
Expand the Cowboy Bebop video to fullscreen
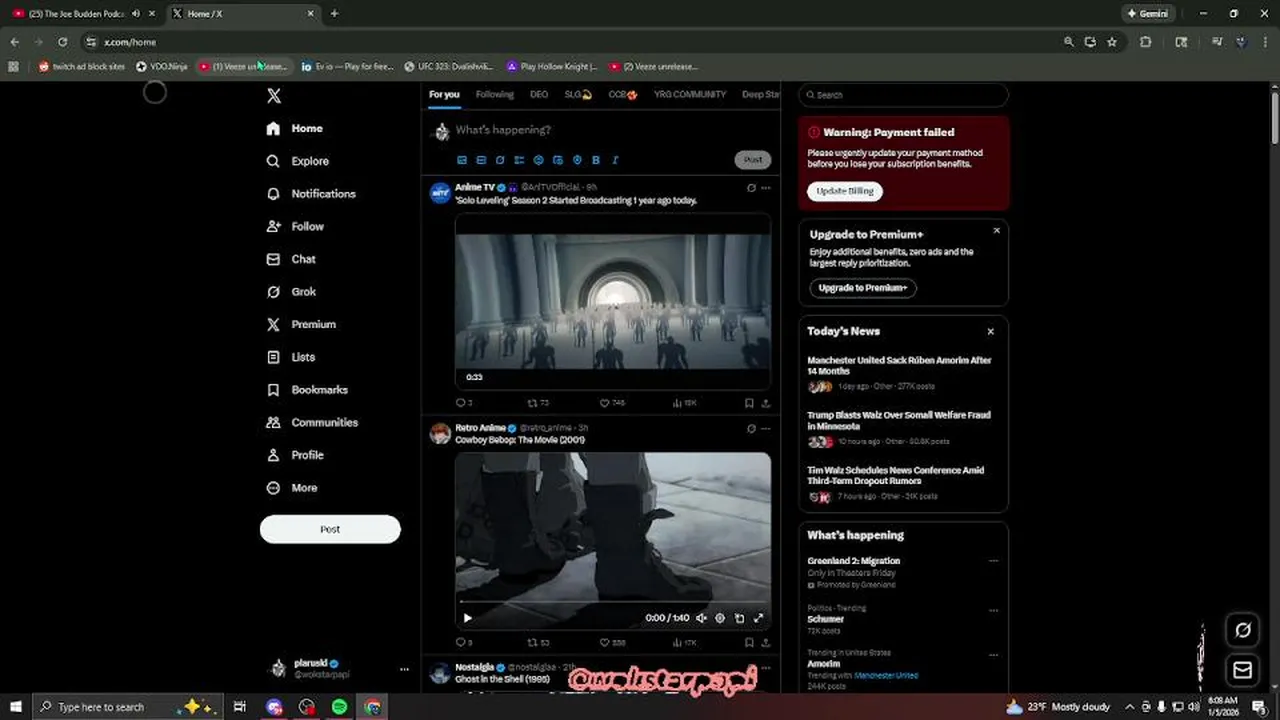(758, 618)
